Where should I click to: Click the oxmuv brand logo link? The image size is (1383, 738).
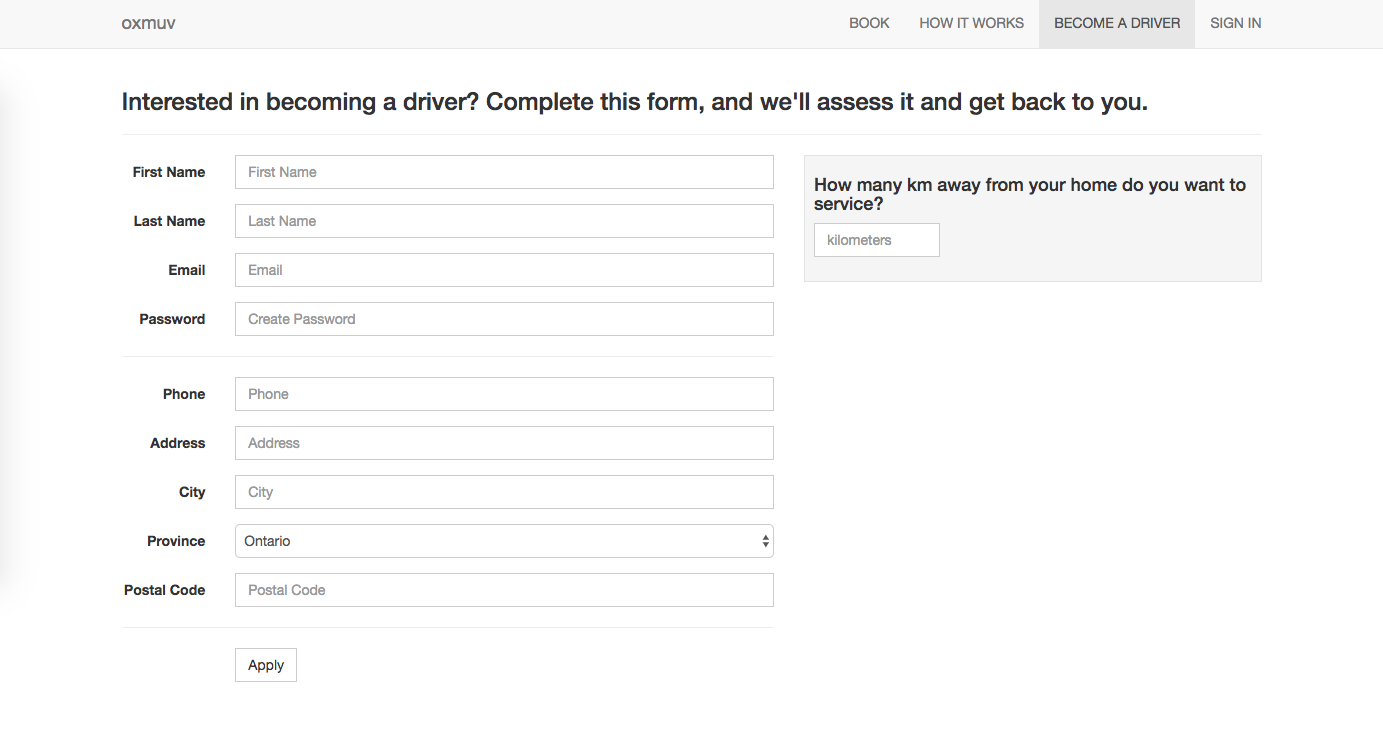click(x=149, y=23)
